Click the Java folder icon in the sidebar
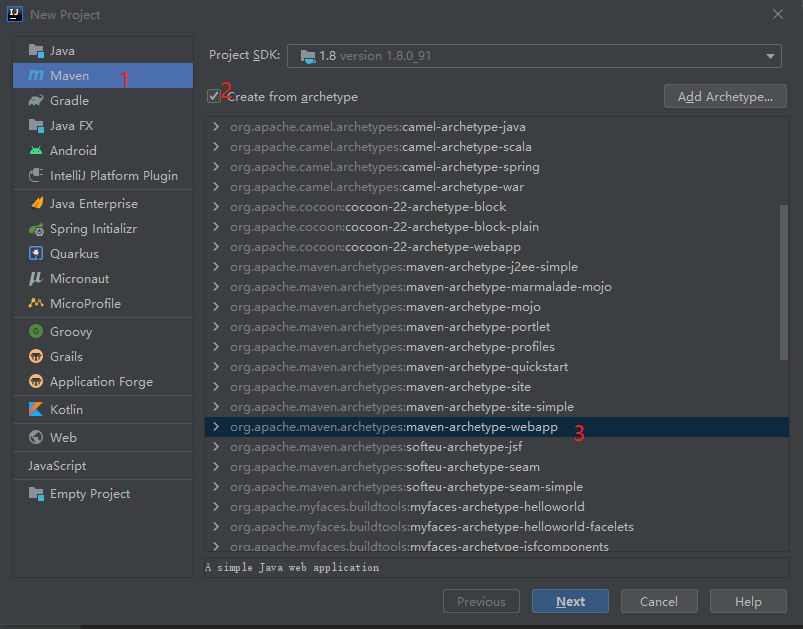This screenshot has height=629, width=803. [36, 51]
